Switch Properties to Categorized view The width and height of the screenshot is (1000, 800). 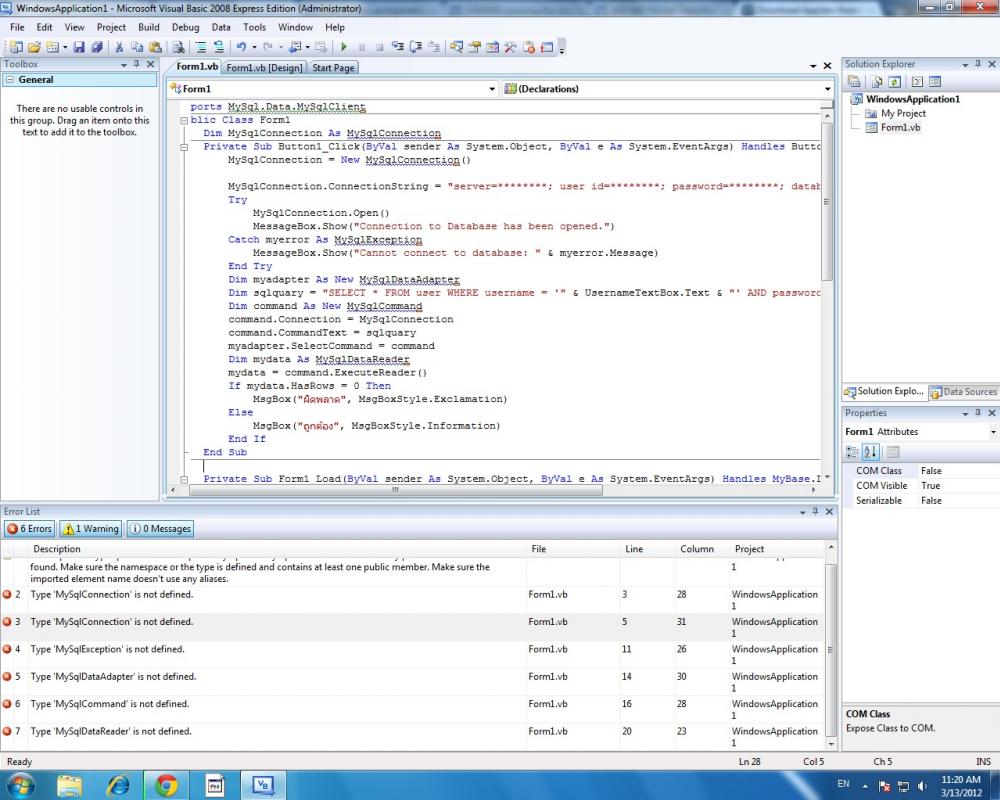point(852,452)
